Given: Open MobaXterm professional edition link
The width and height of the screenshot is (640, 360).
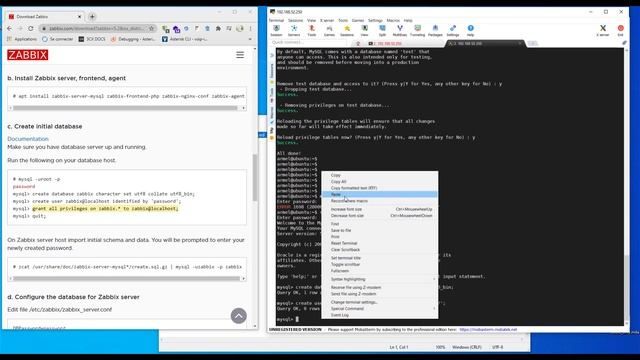Looking at the screenshot, I should [x=488, y=329].
